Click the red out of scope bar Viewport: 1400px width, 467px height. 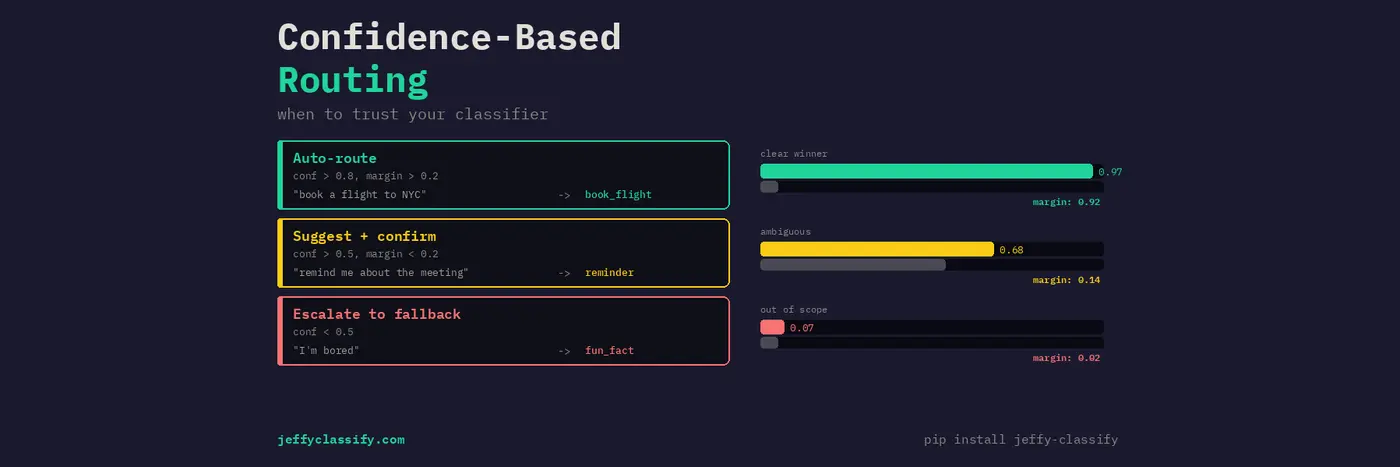pyautogui.click(x=772, y=327)
